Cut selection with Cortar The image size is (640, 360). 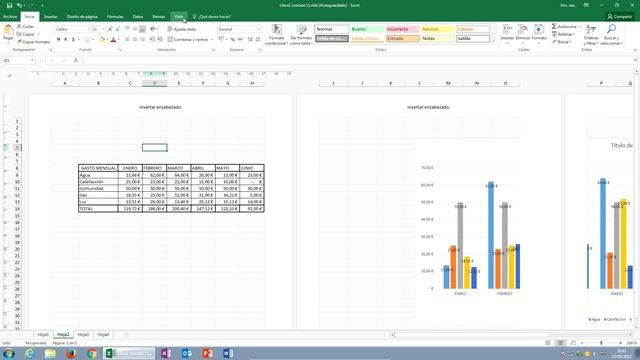click(26, 27)
